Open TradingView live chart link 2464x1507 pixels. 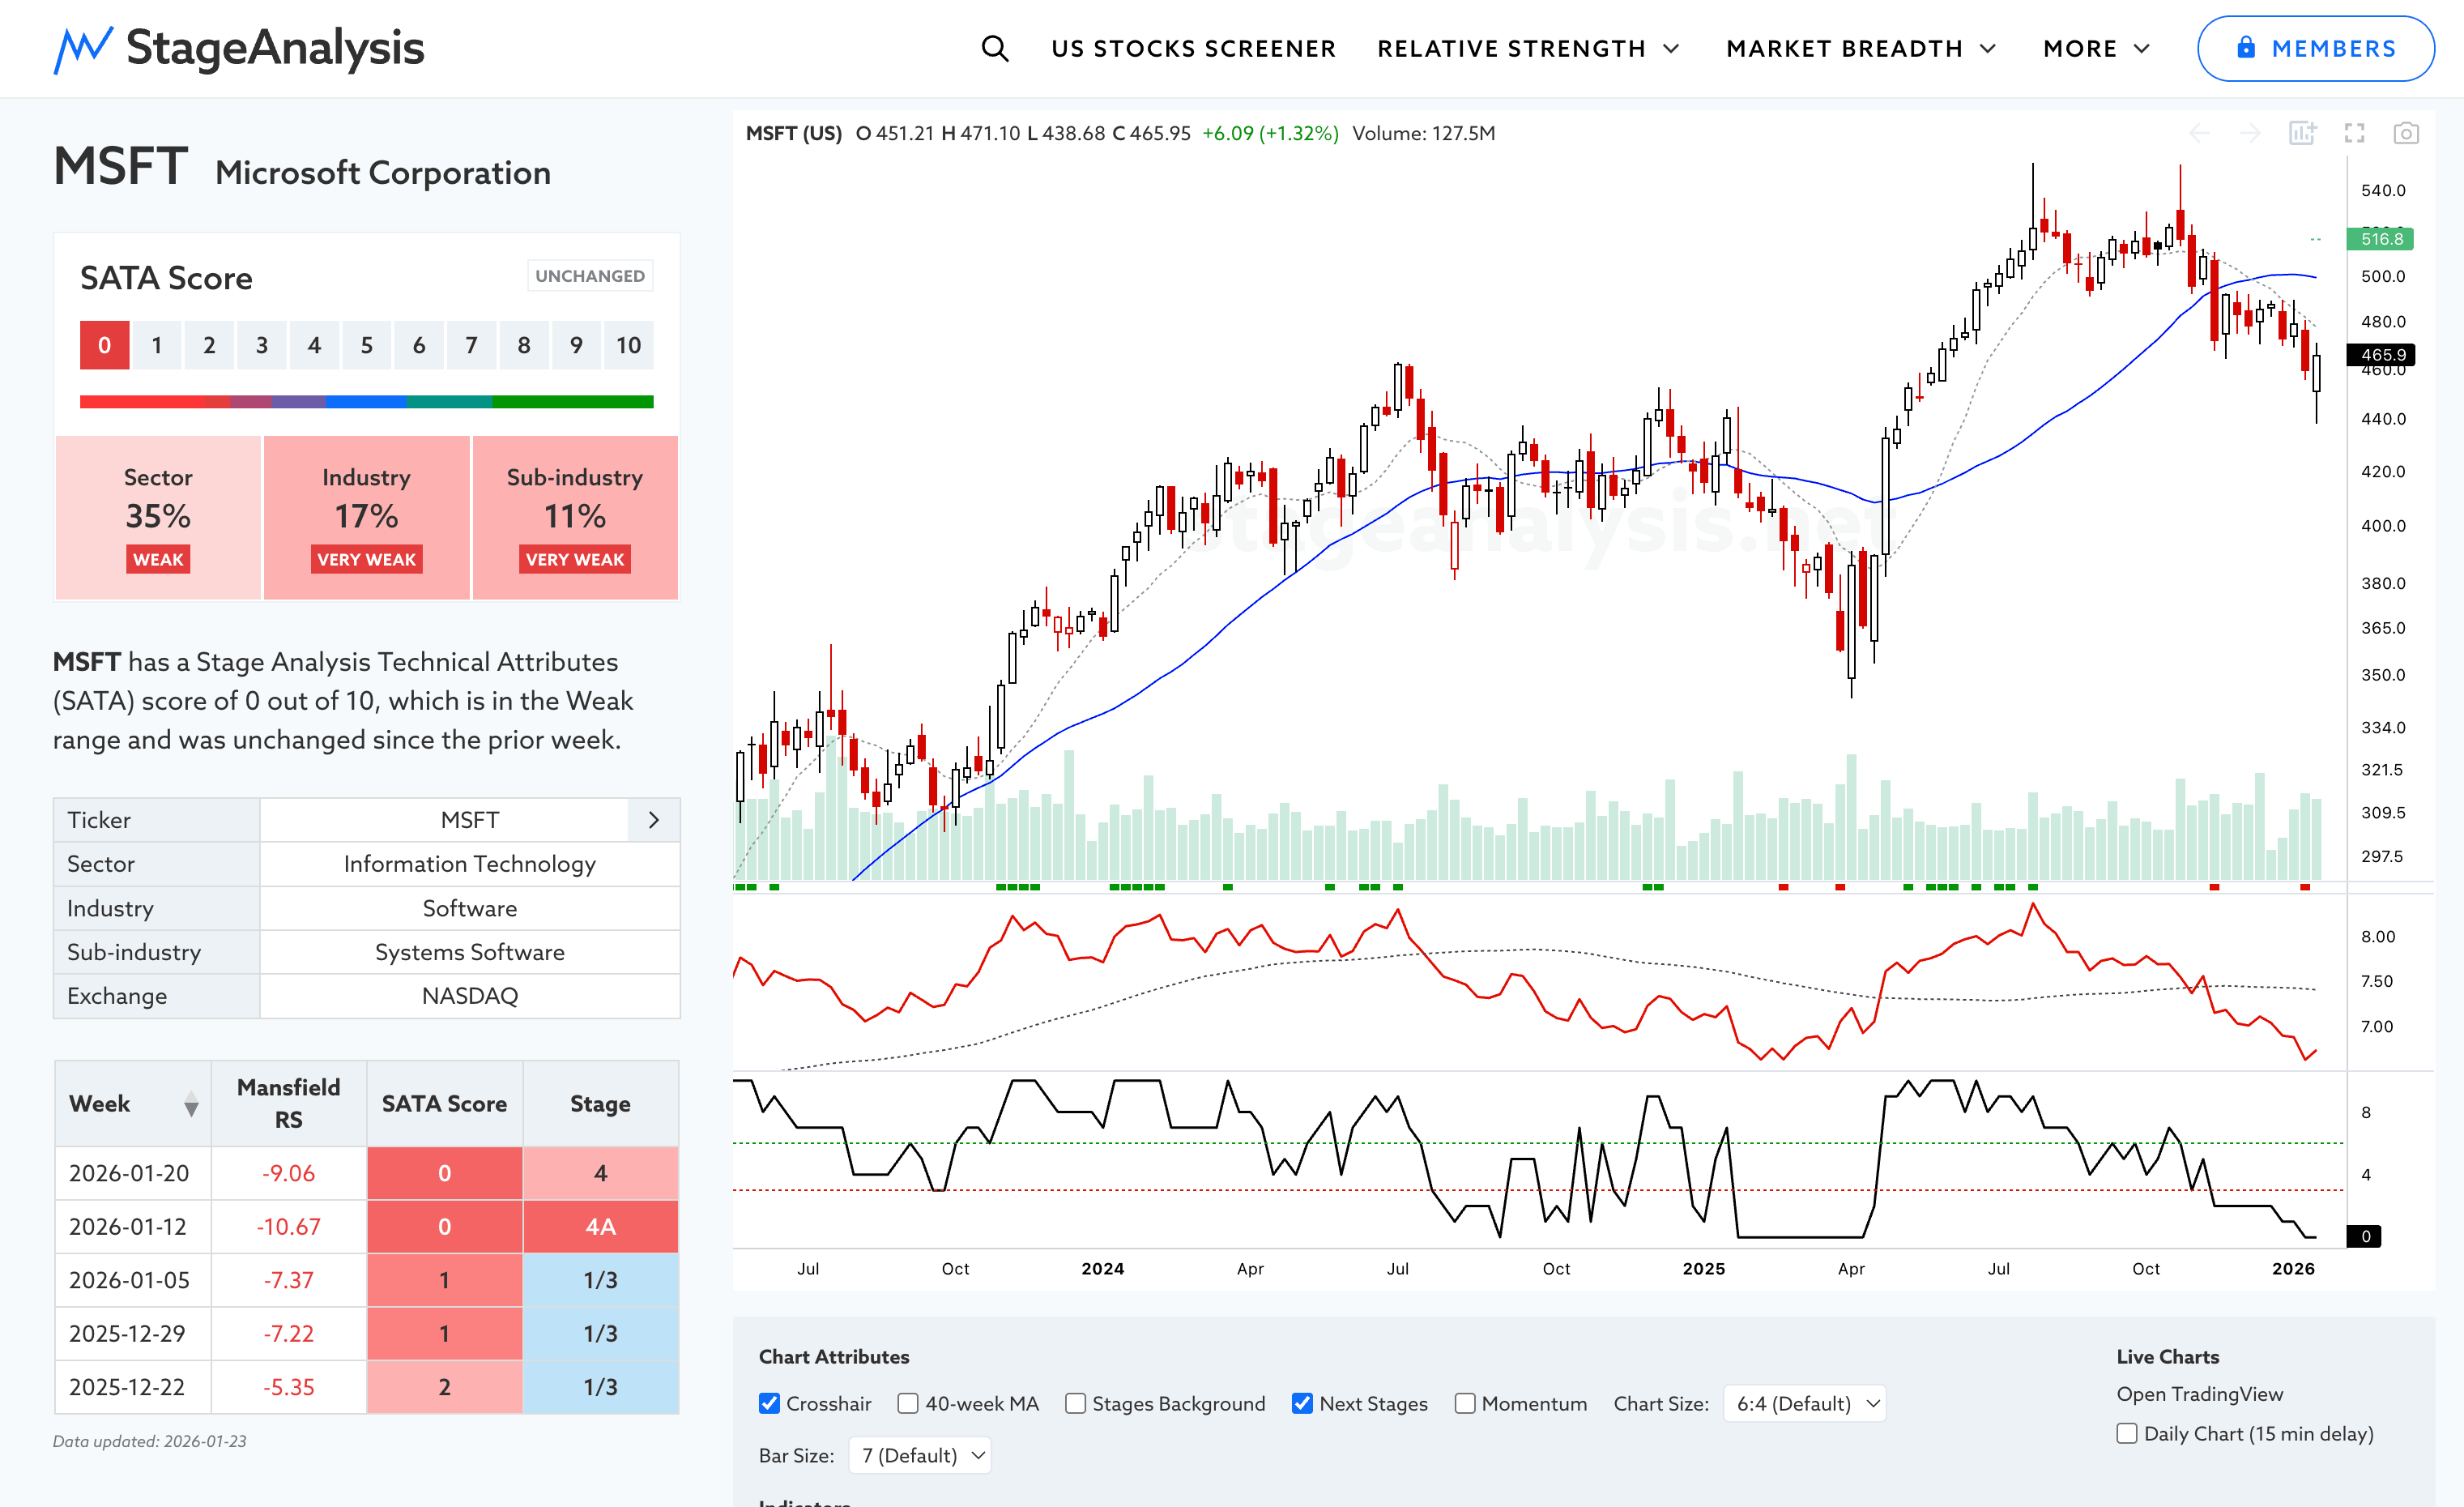[x=2199, y=1394]
